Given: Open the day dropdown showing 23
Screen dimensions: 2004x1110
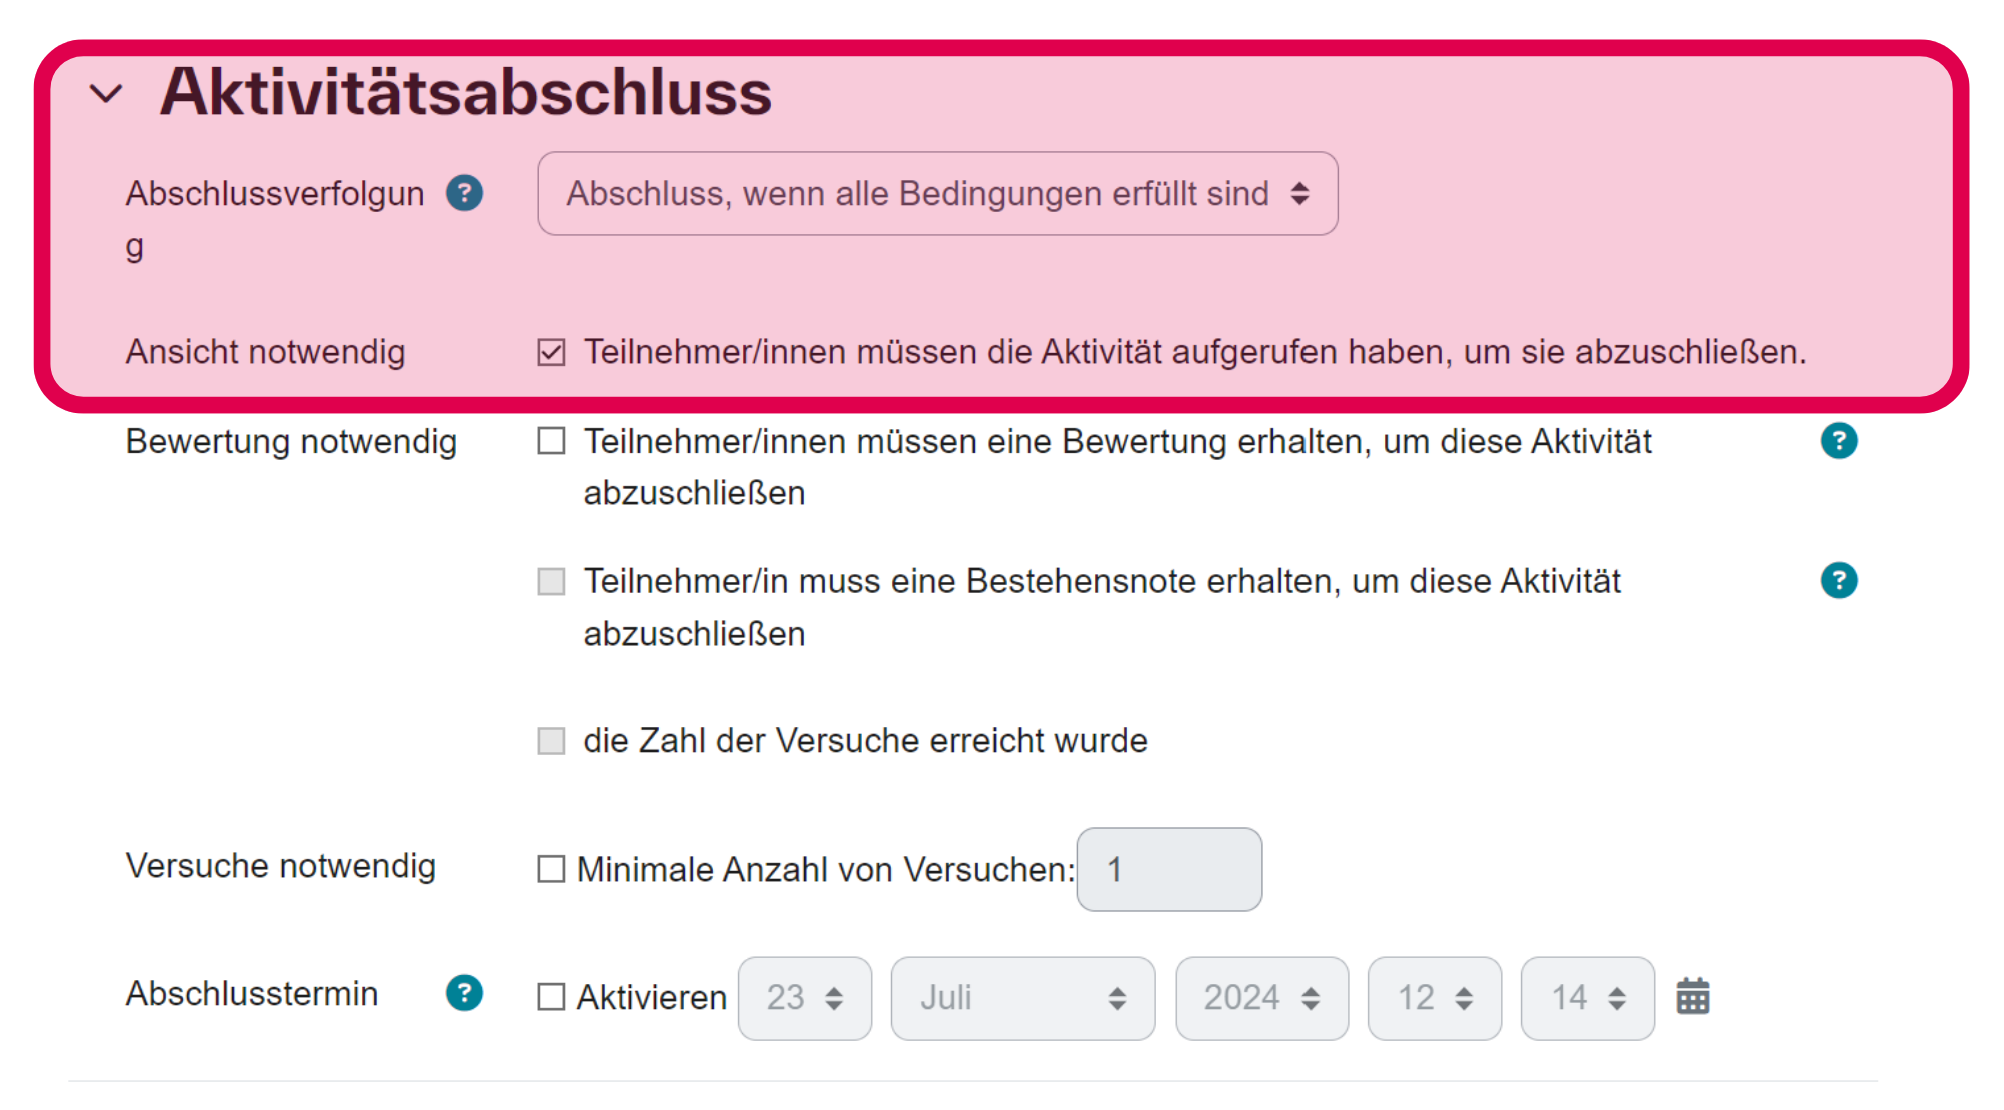Looking at the screenshot, I should click(804, 998).
